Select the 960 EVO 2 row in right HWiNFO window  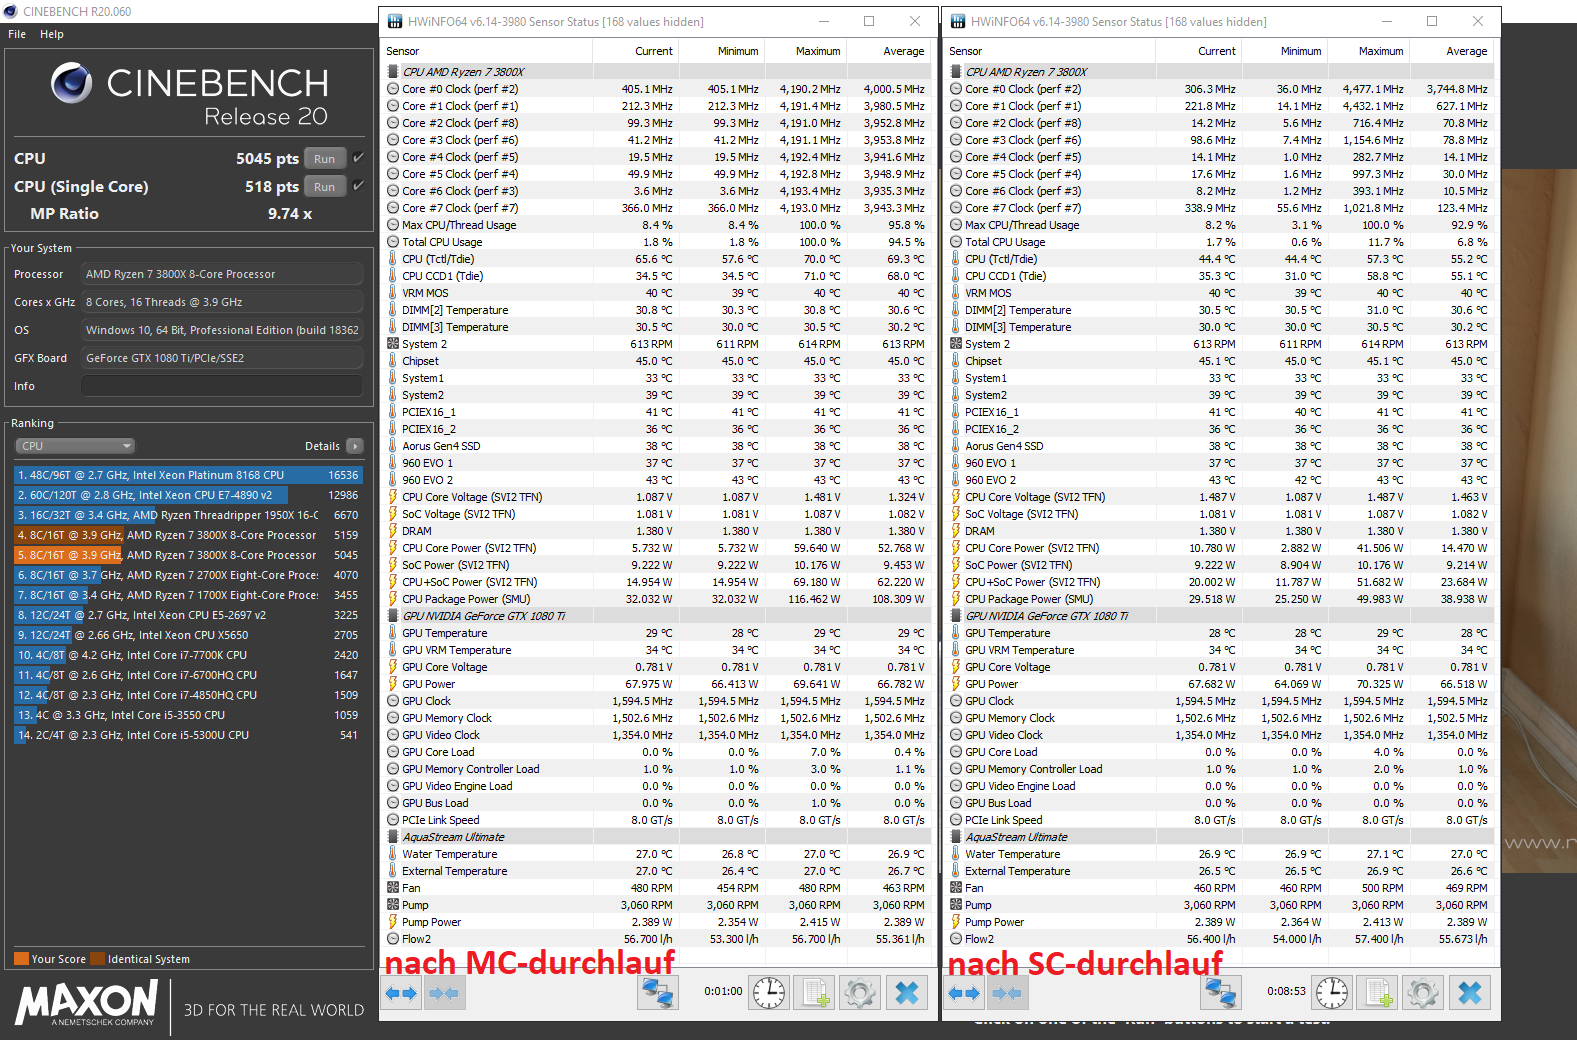[1219, 480]
